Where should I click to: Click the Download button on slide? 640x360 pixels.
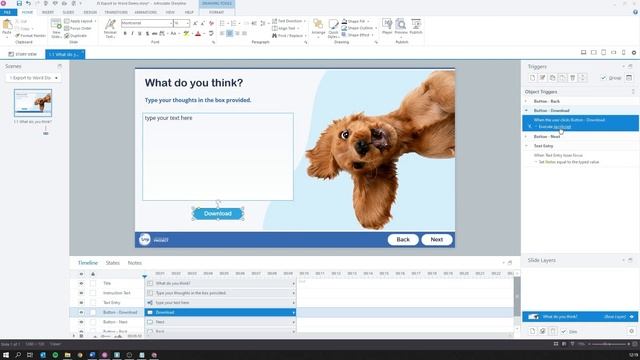pos(218,213)
